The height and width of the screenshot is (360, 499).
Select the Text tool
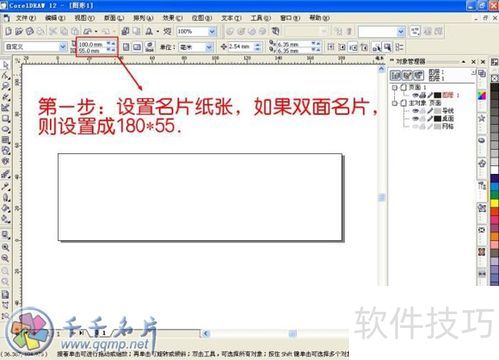5,161
